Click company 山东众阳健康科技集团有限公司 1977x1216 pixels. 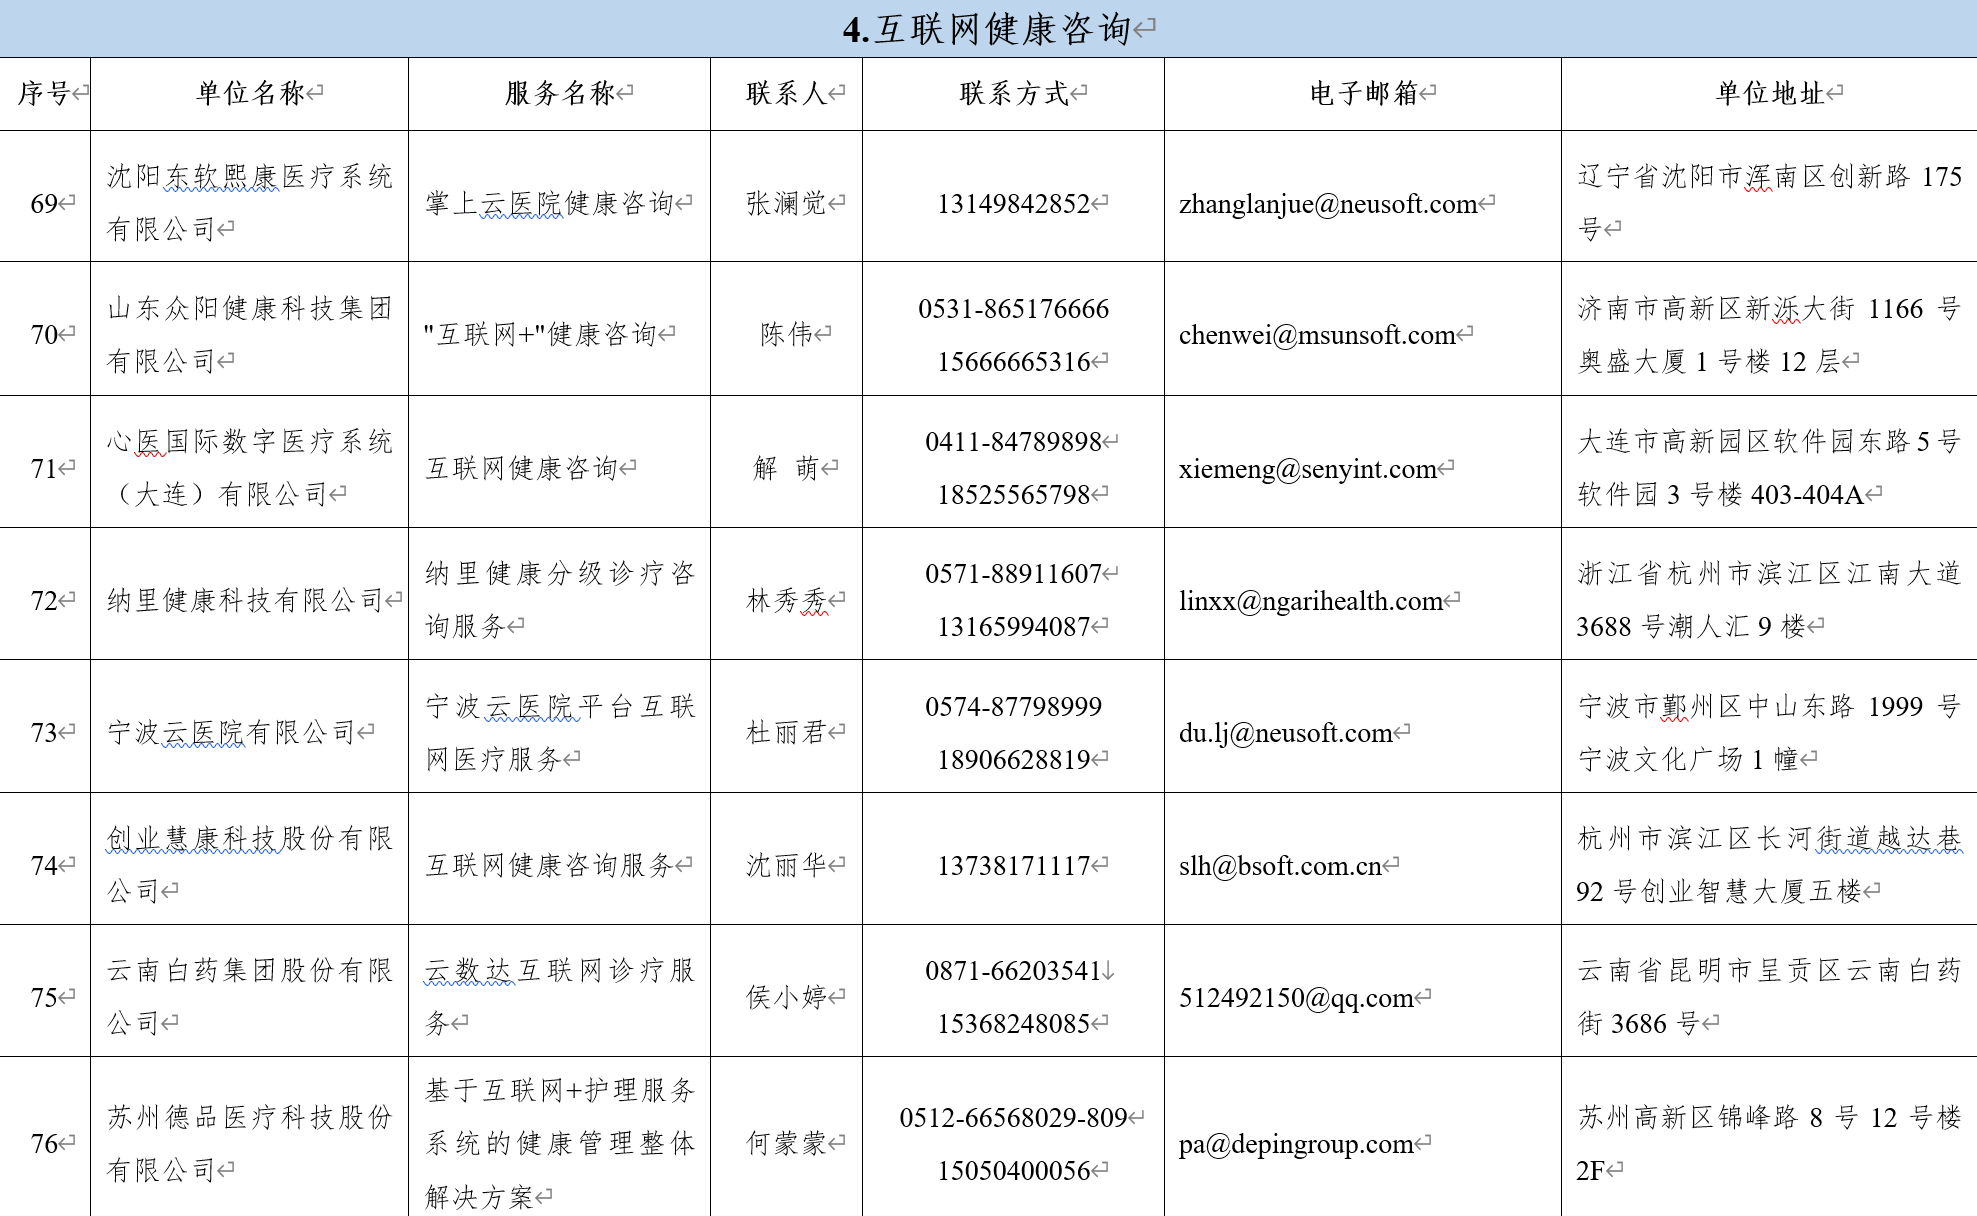pyautogui.click(x=250, y=334)
